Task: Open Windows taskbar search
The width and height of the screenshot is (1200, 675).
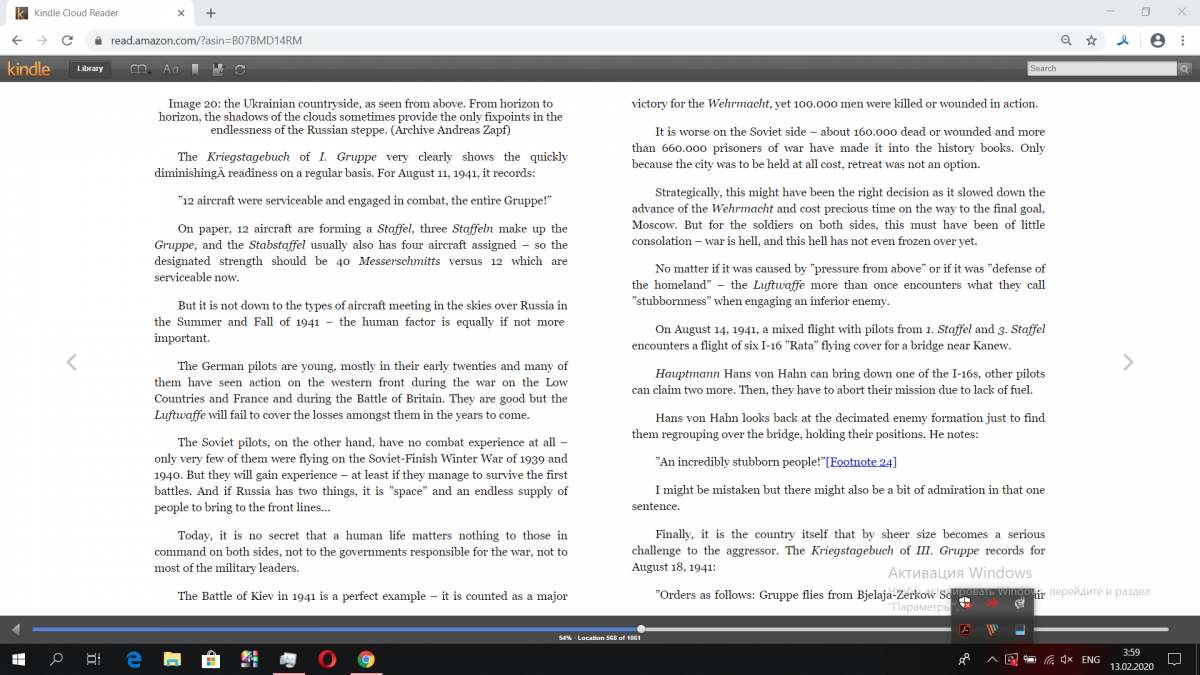Action: [57, 659]
